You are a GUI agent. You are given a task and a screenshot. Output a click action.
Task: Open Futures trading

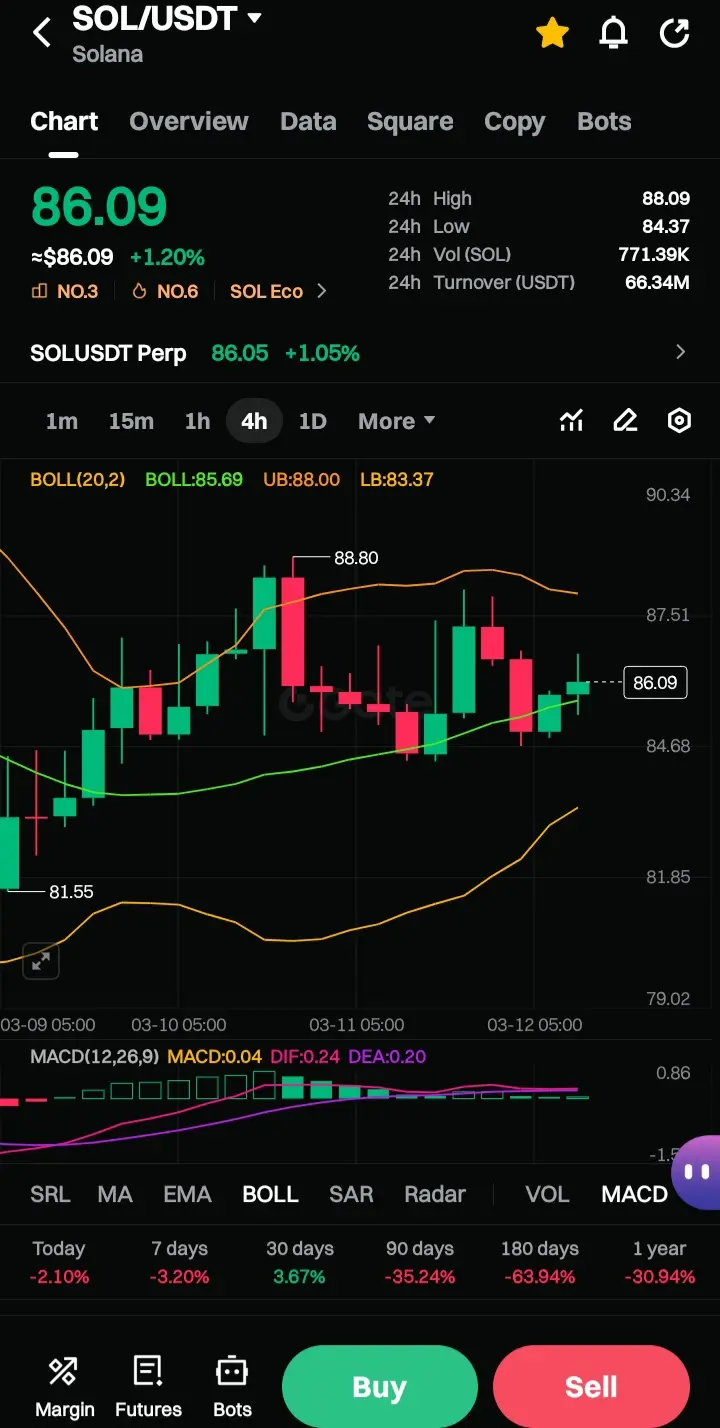(148, 1387)
